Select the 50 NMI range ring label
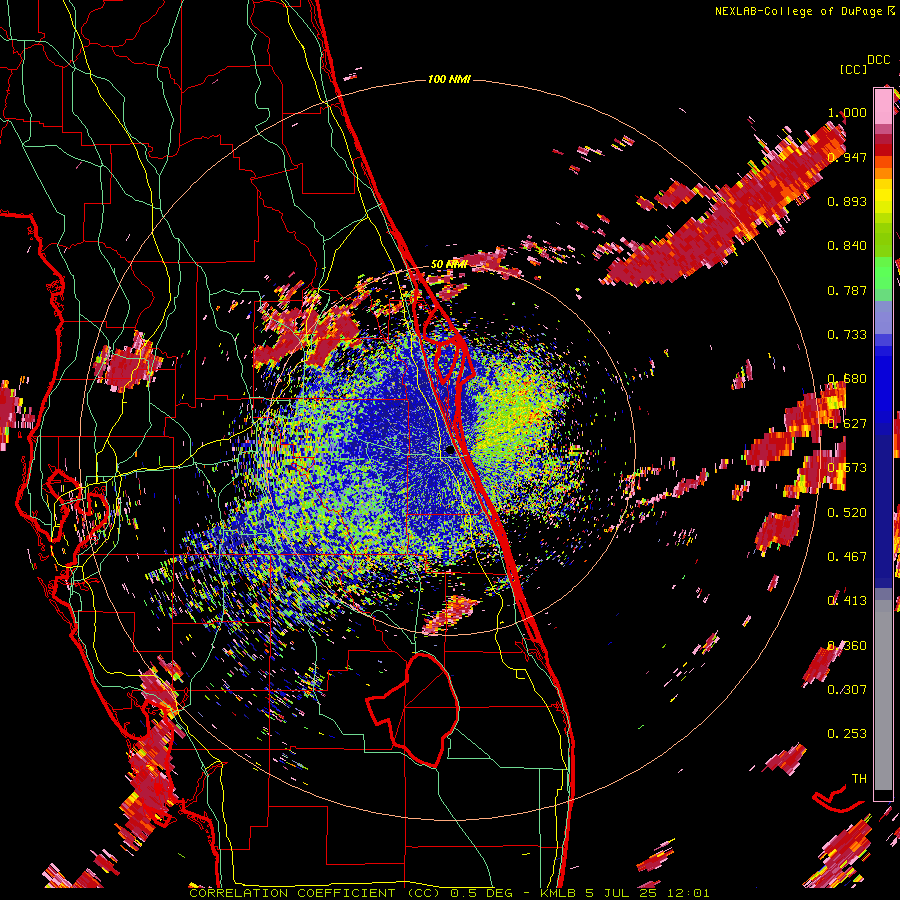The image size is (900, 900). coord(449,265)
